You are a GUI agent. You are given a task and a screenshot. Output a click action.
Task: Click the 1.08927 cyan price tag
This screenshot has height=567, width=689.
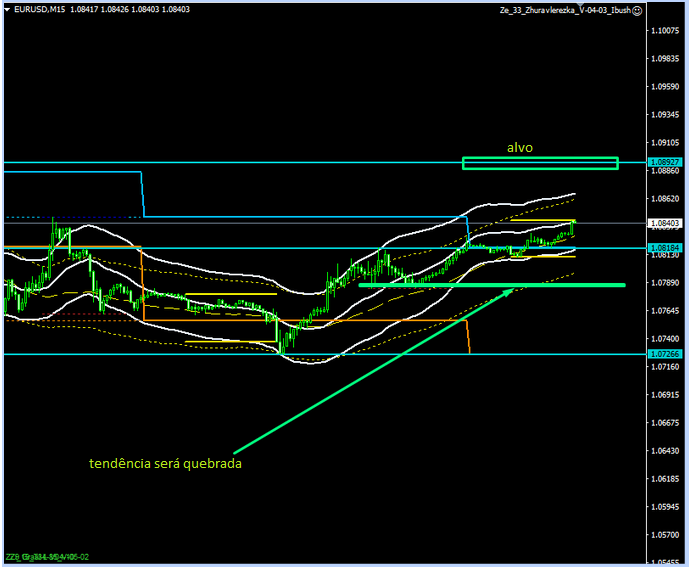pos(665,162)
